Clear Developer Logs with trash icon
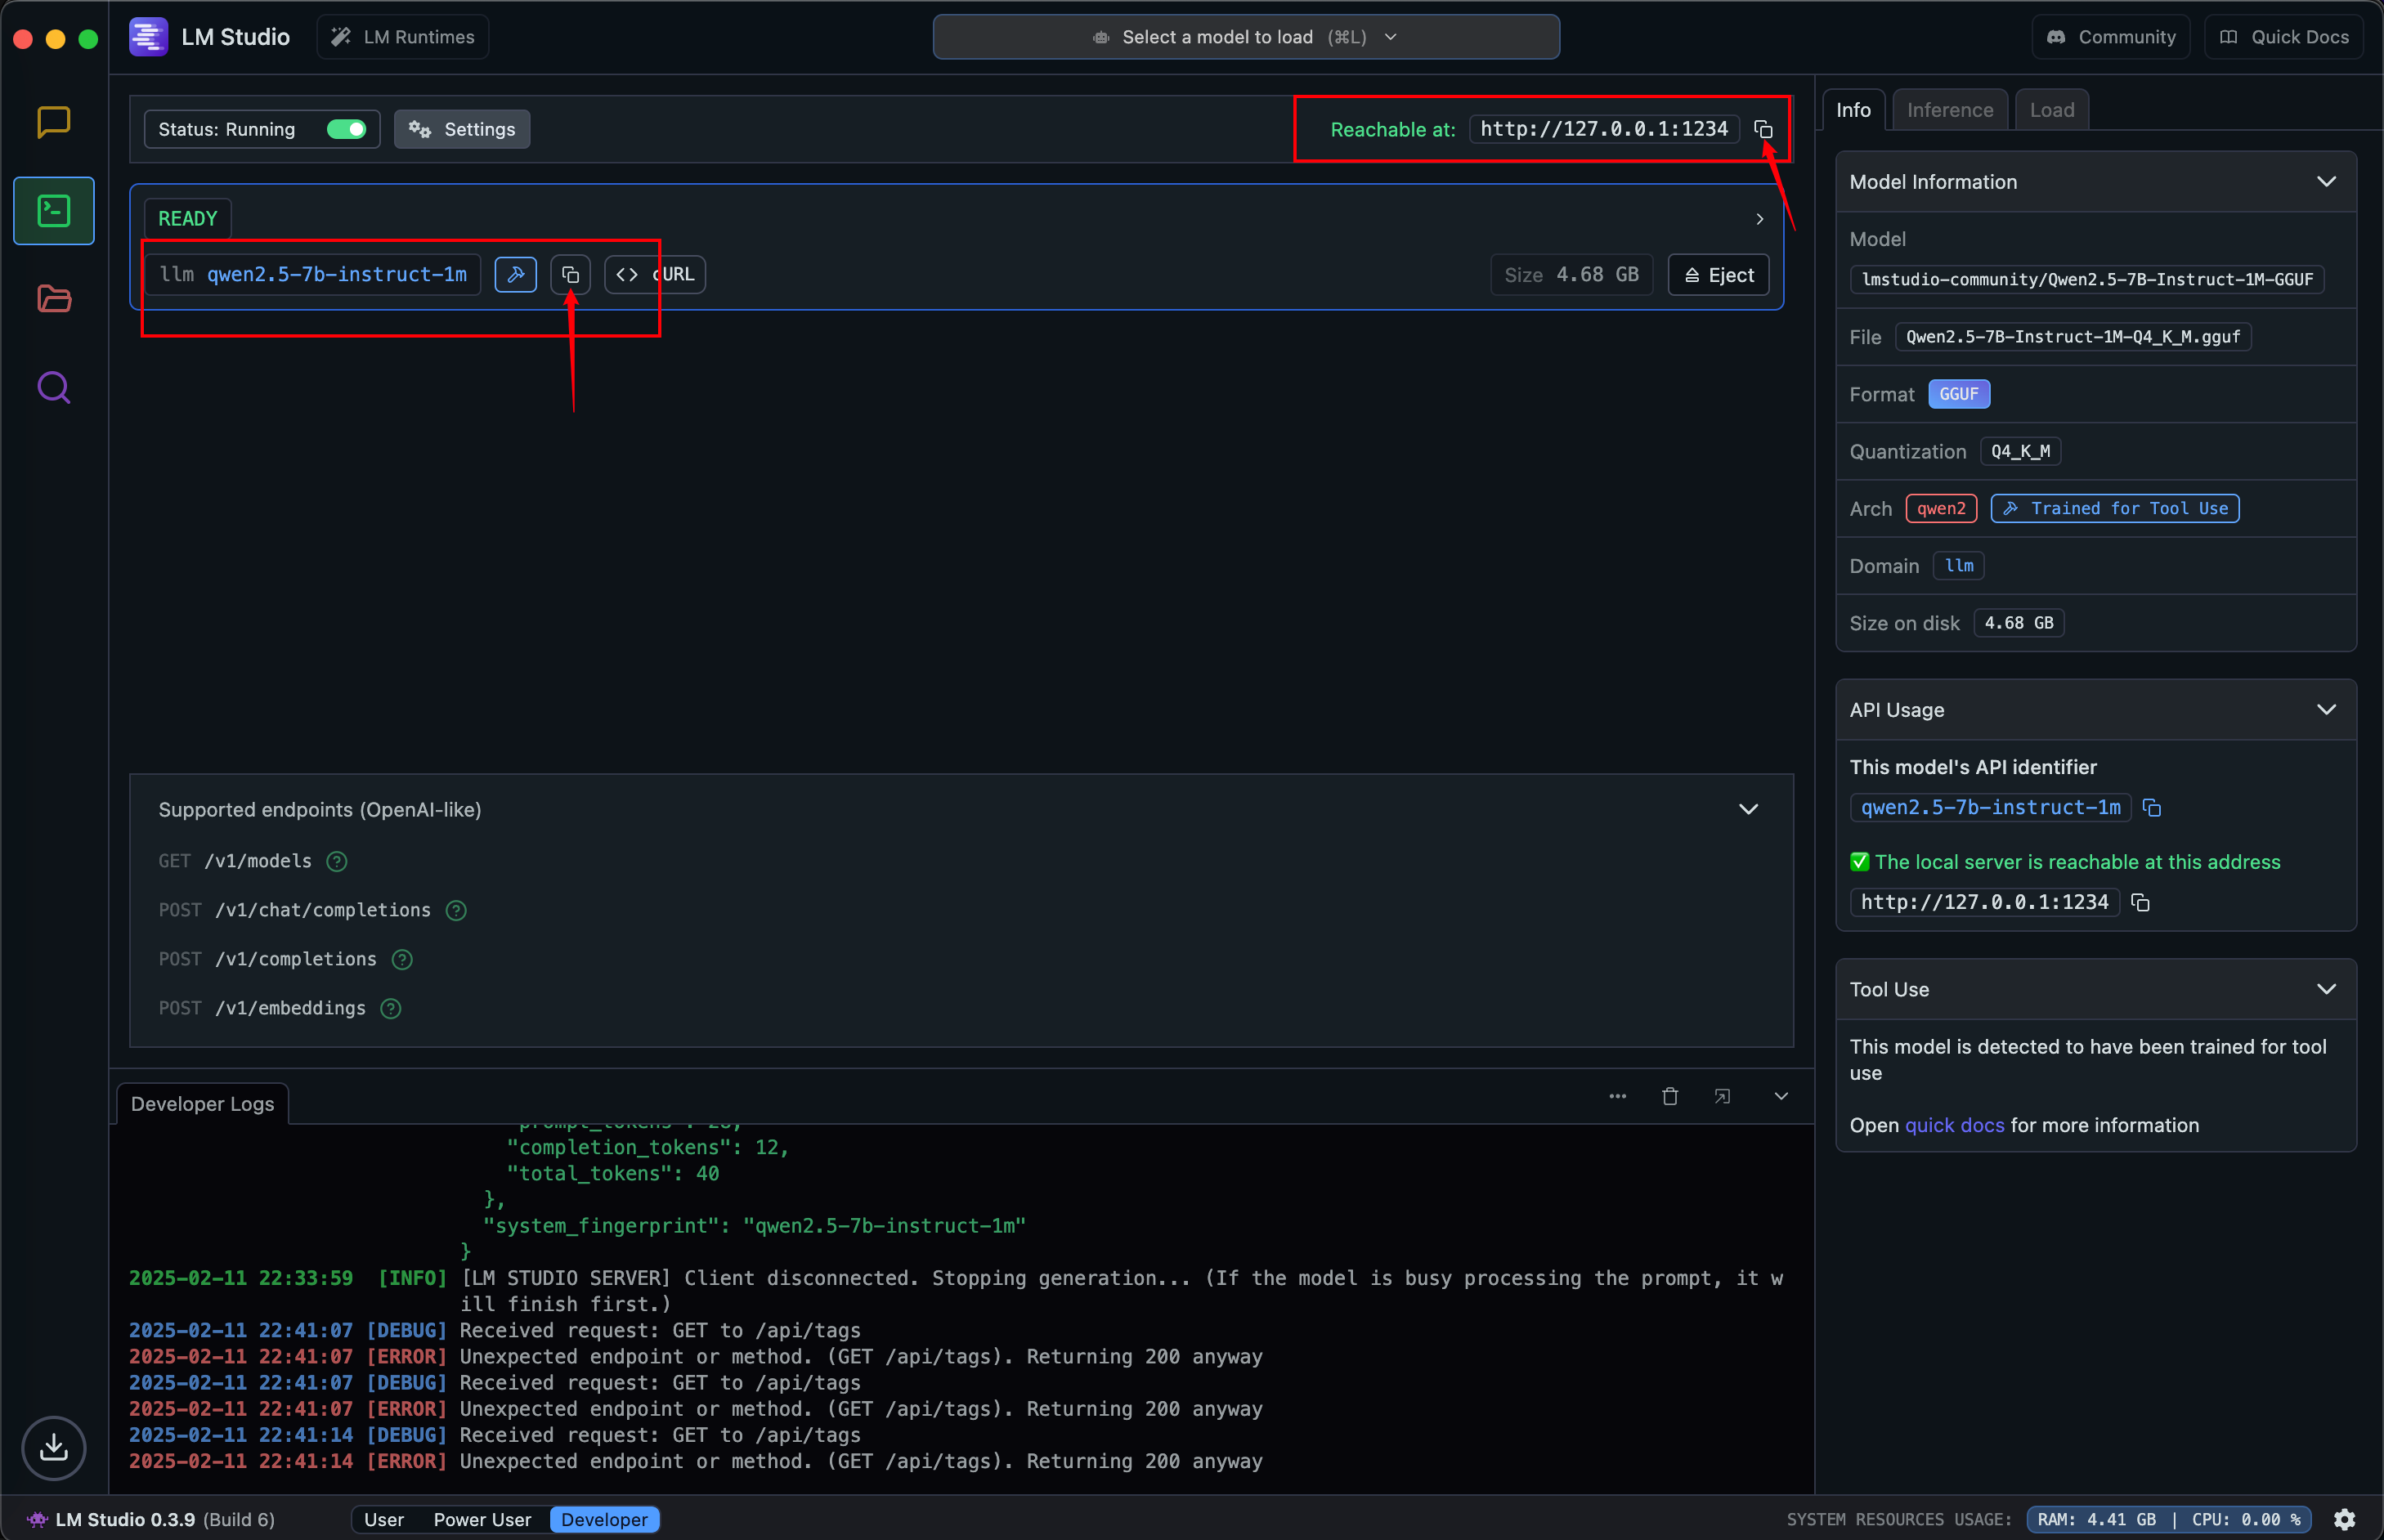2384x1540 pixels. (x=1669, y=1097)
